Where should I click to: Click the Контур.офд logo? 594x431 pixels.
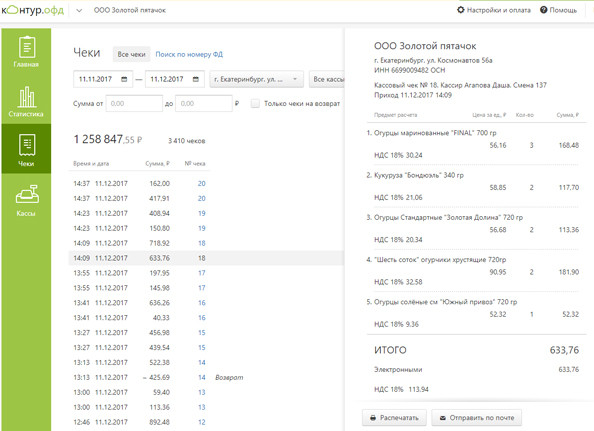pyautogui.click(x=33, y=10)
